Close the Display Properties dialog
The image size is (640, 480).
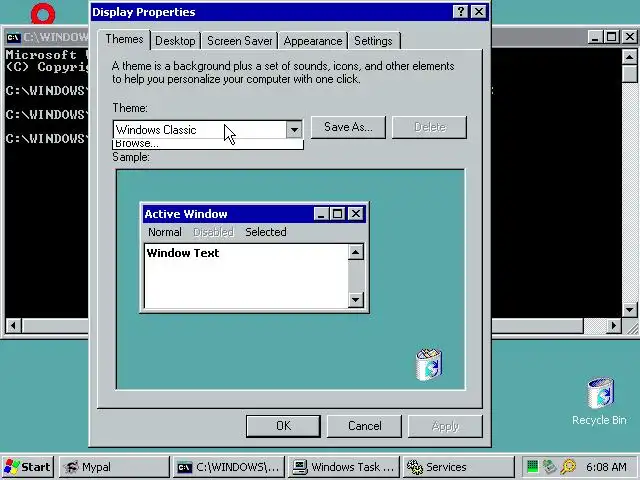coord(479,12)
